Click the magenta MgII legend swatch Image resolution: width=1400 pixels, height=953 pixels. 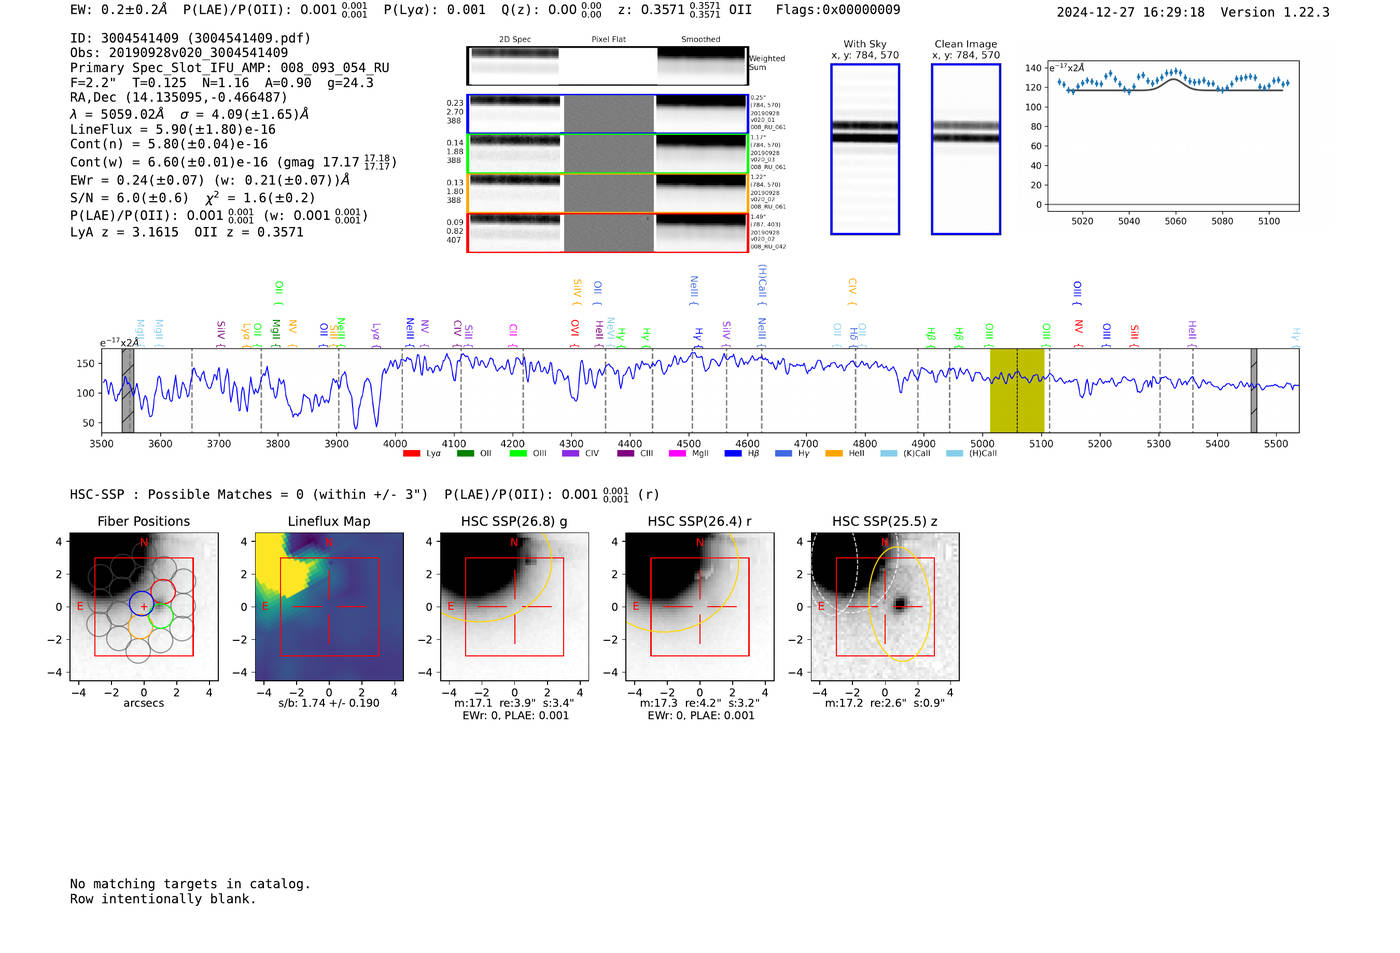click(677, 454)
